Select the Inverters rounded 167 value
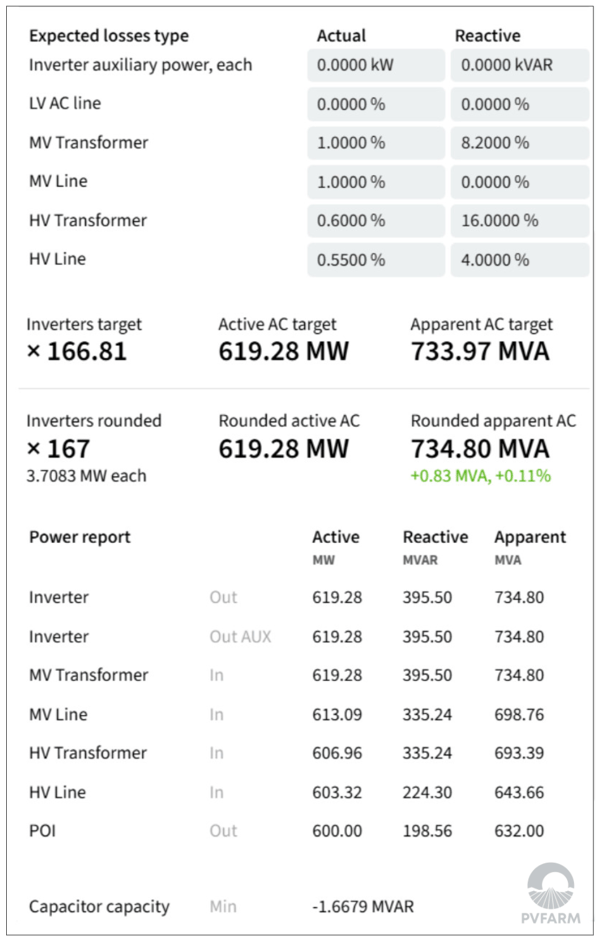The image size is (600, 940). tap(58, 449)
